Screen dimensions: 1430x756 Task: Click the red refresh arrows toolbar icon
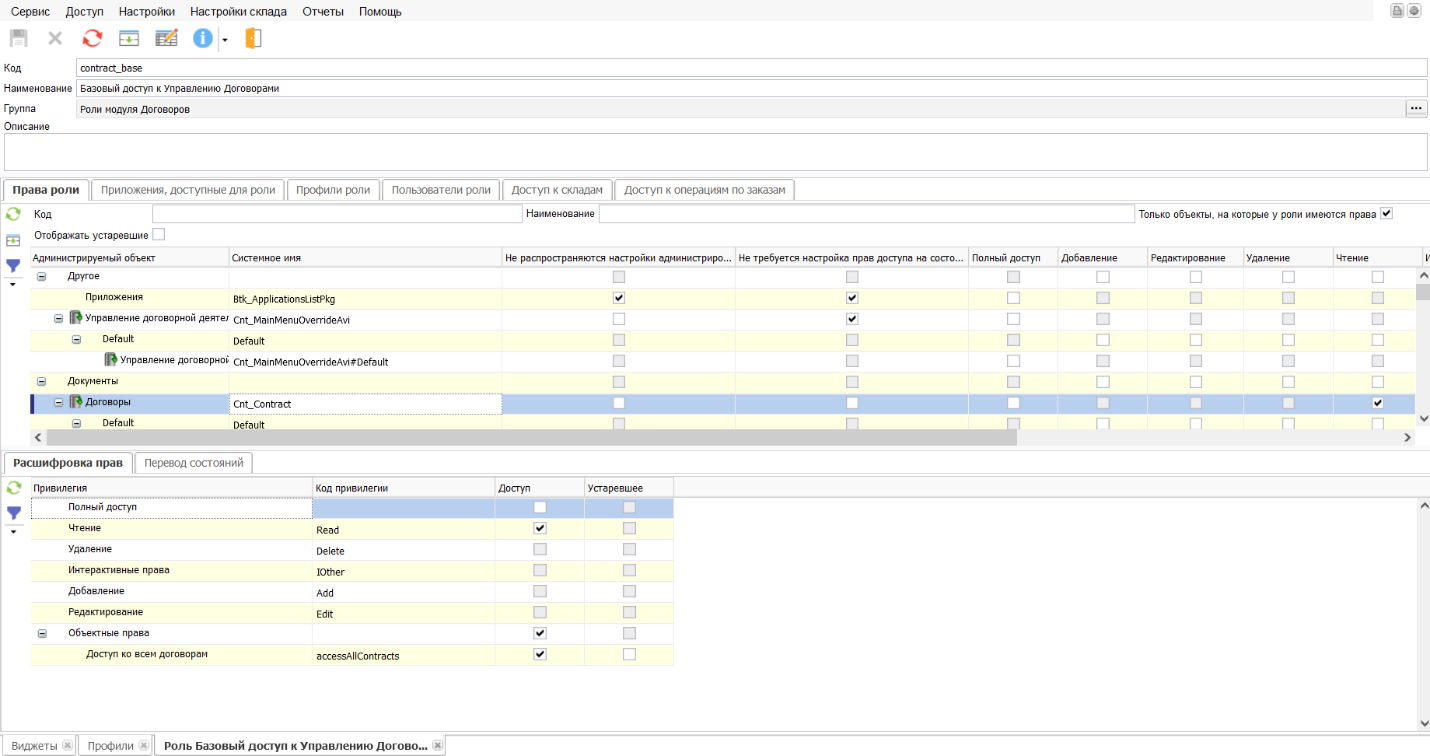(x=92, y=38)
